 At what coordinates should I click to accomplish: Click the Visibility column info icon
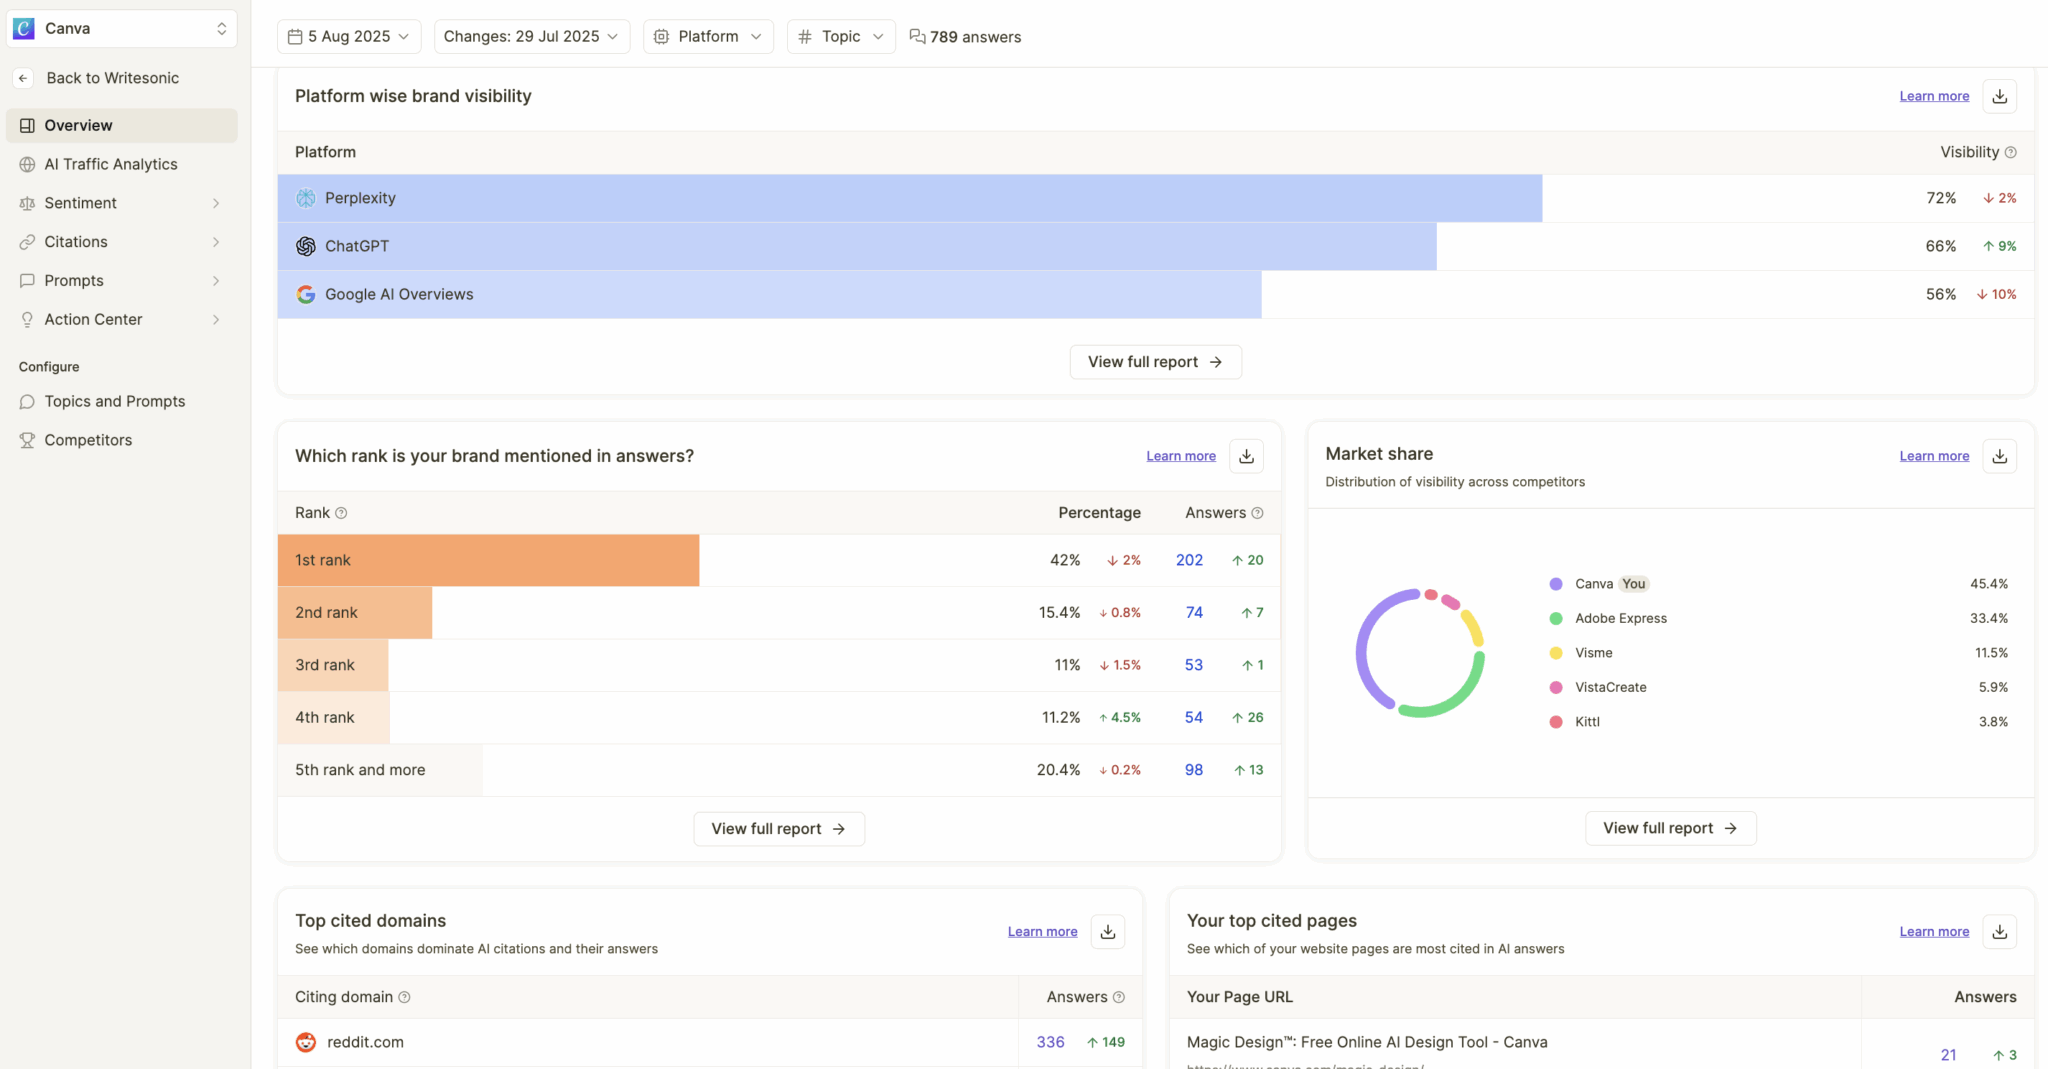[x=2009, y=152]
